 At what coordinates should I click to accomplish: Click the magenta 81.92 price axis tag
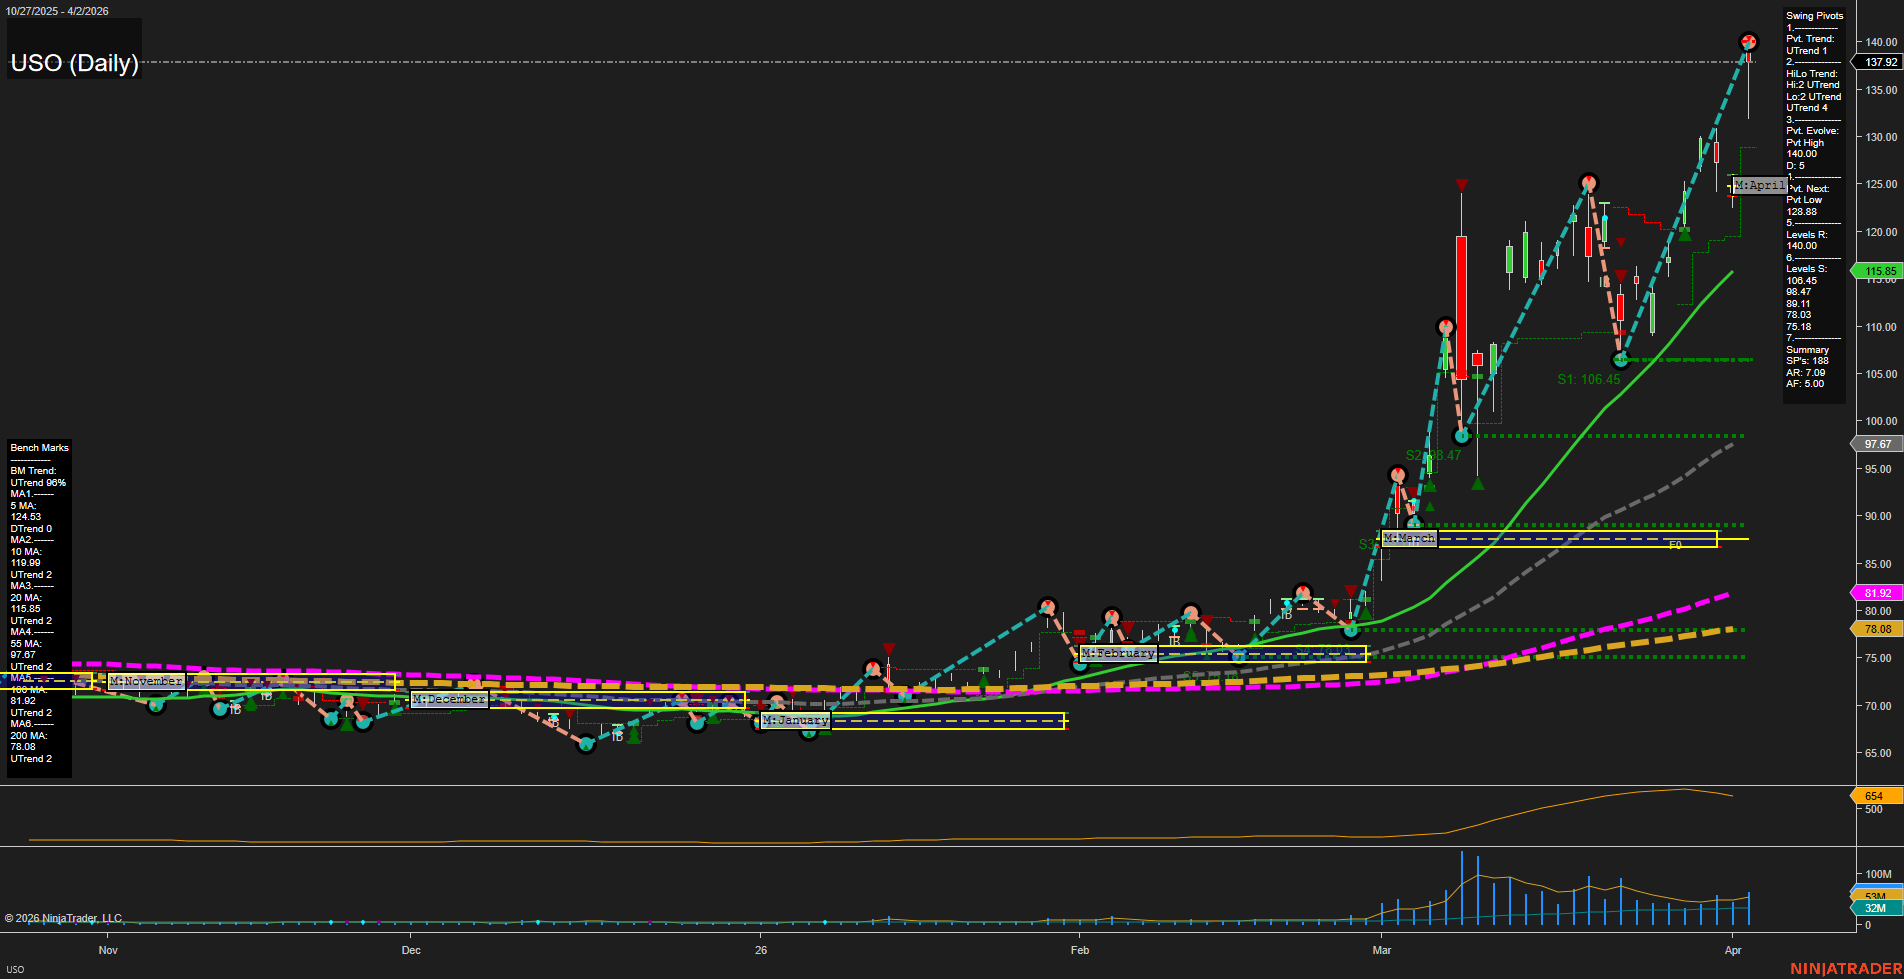[x=1877, y=593]
